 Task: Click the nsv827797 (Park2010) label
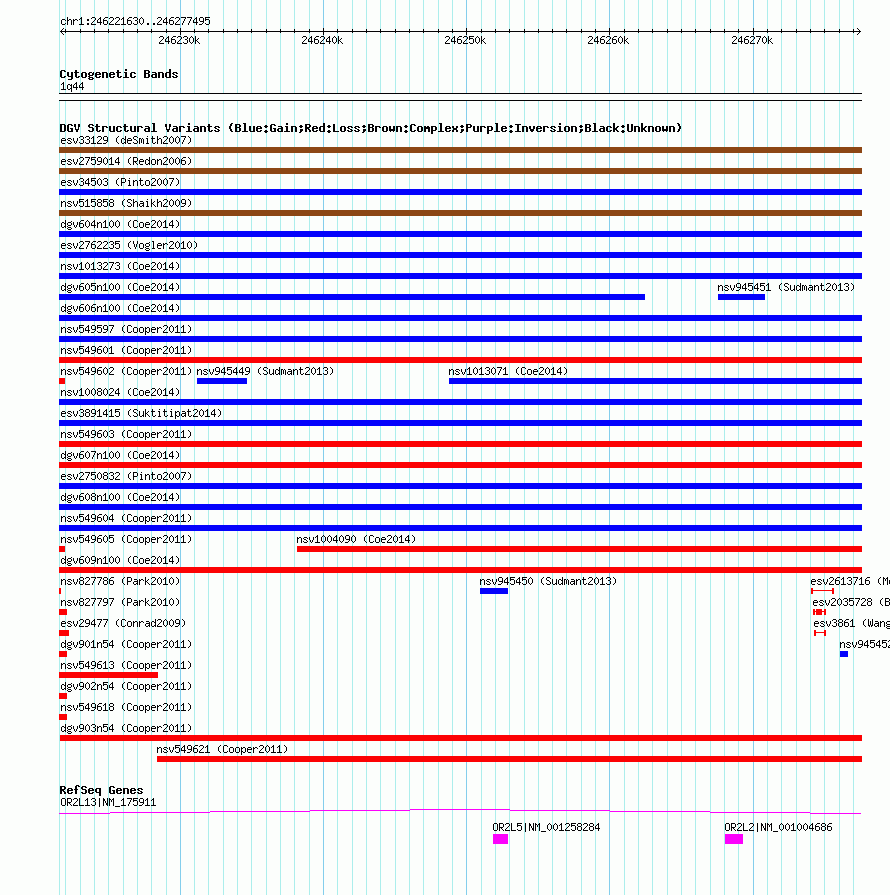point(120,602)
